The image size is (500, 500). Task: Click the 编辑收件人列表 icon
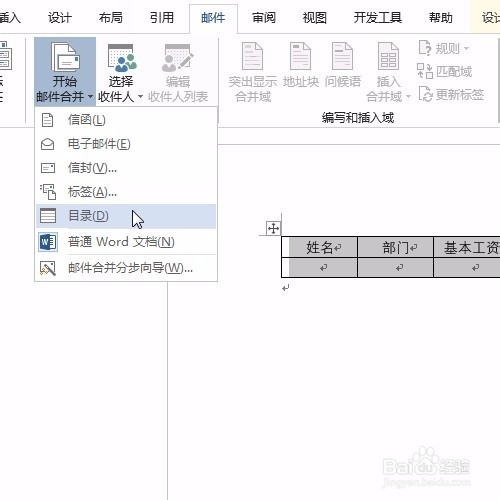tap(178, 59)
